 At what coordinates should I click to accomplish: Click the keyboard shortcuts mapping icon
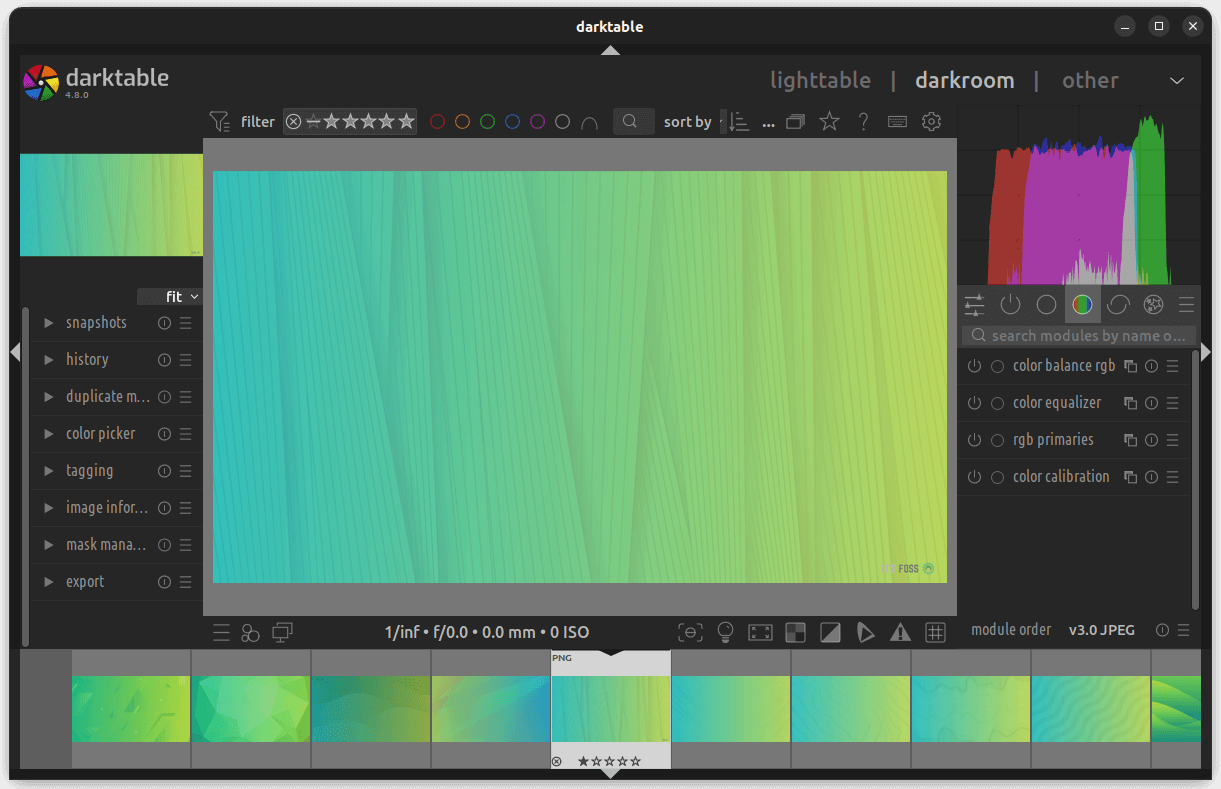(897, 121)
